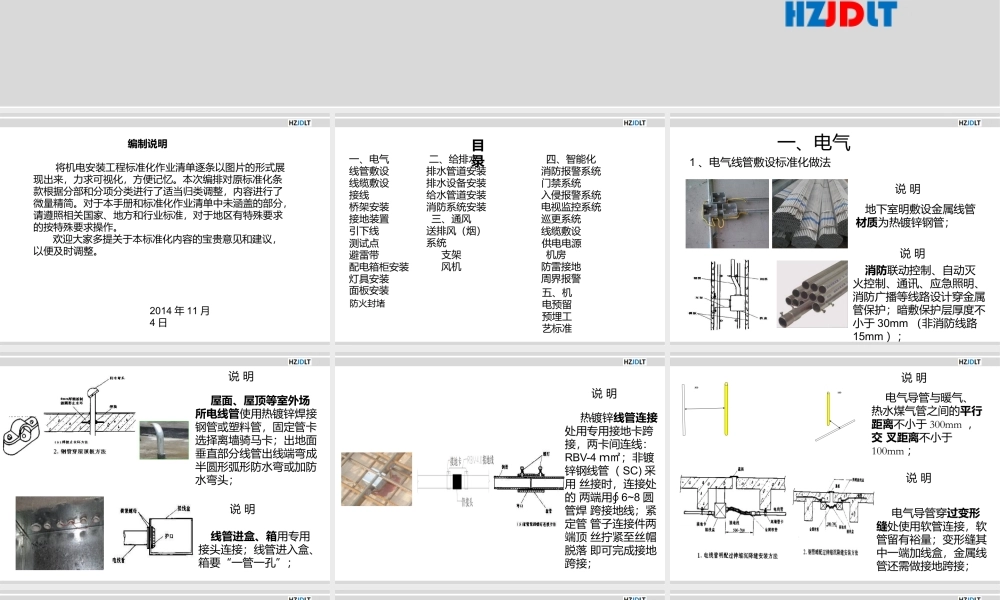Screen dimensions: 1000x600
Task: Select 桥架安装 in the contents
Action: pyautogui.click(x=369, y=207)
